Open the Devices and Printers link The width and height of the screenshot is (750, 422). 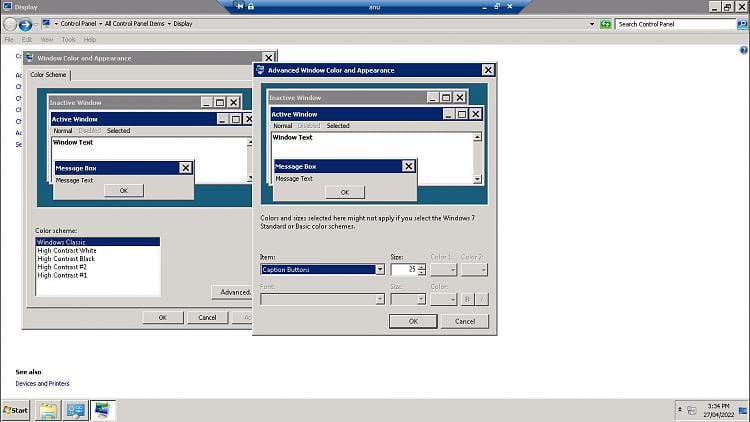point(42,384)
